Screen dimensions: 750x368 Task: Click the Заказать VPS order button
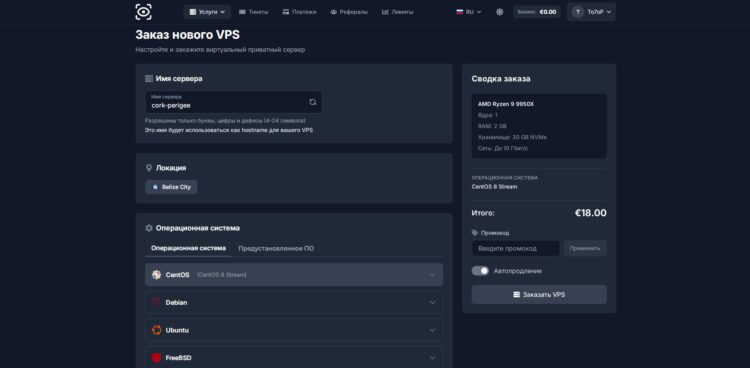coord(539,295)
